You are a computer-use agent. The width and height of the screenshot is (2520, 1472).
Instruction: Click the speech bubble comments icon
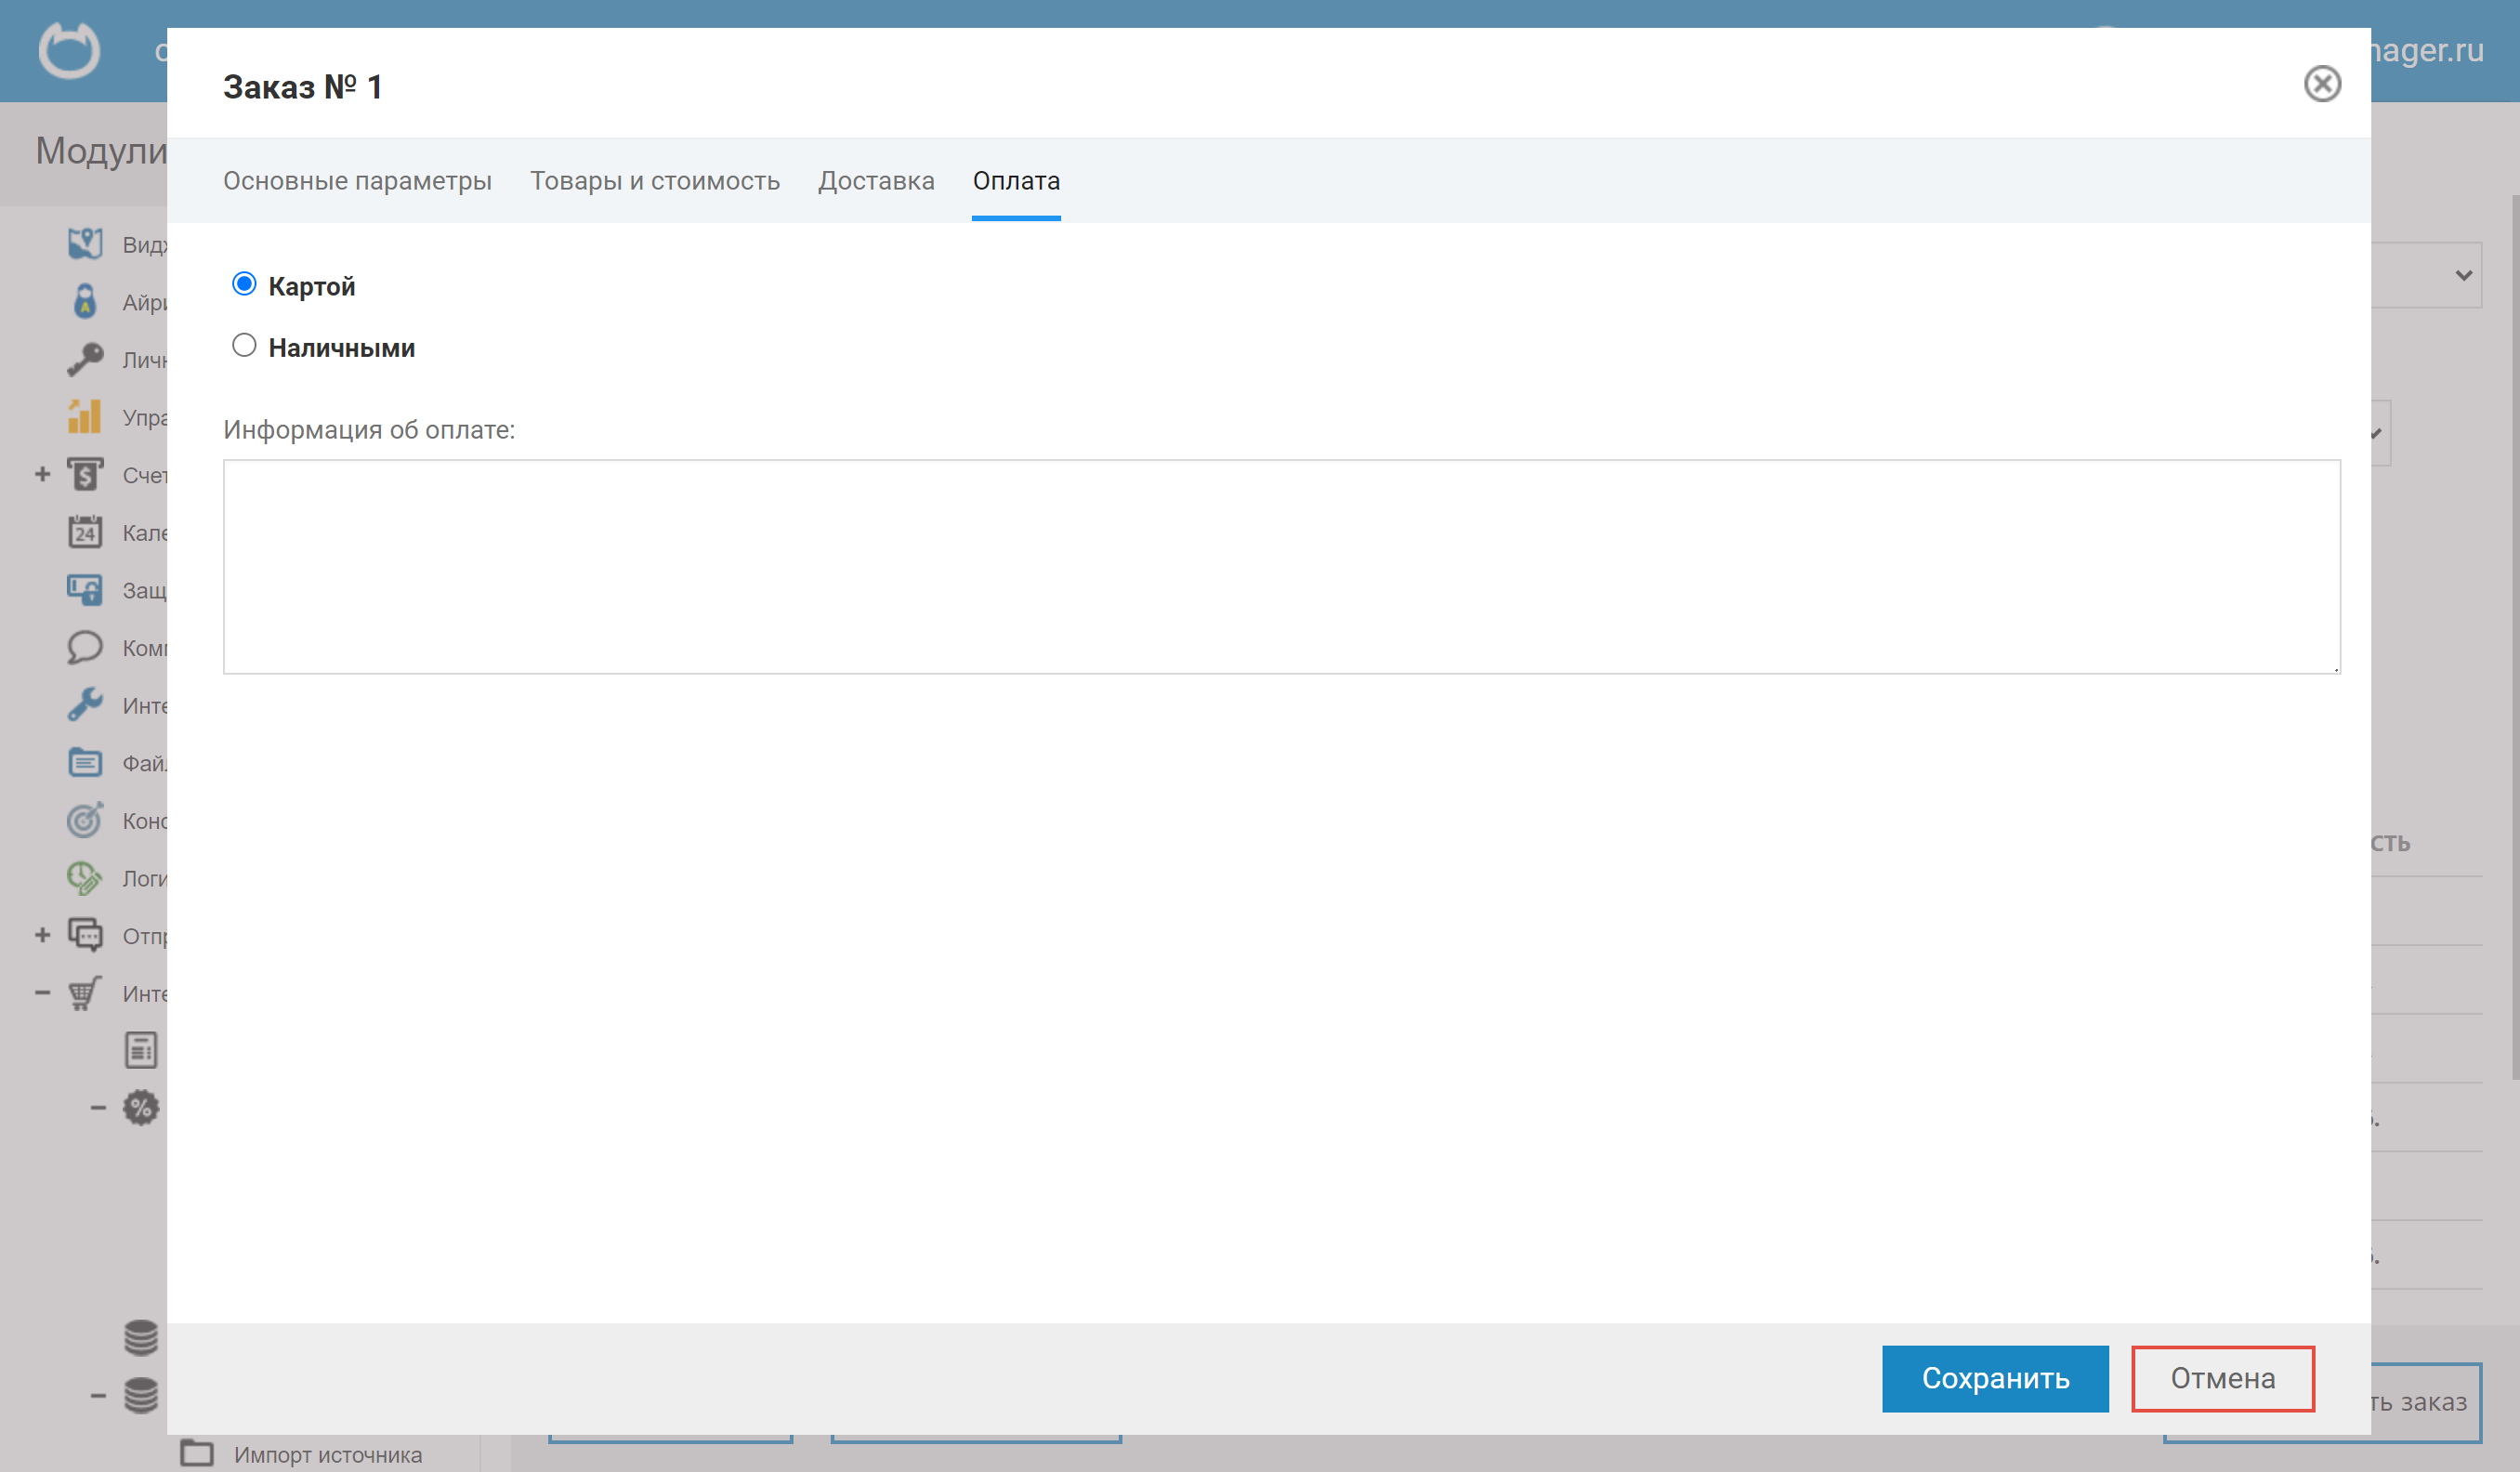pos(85,647)
